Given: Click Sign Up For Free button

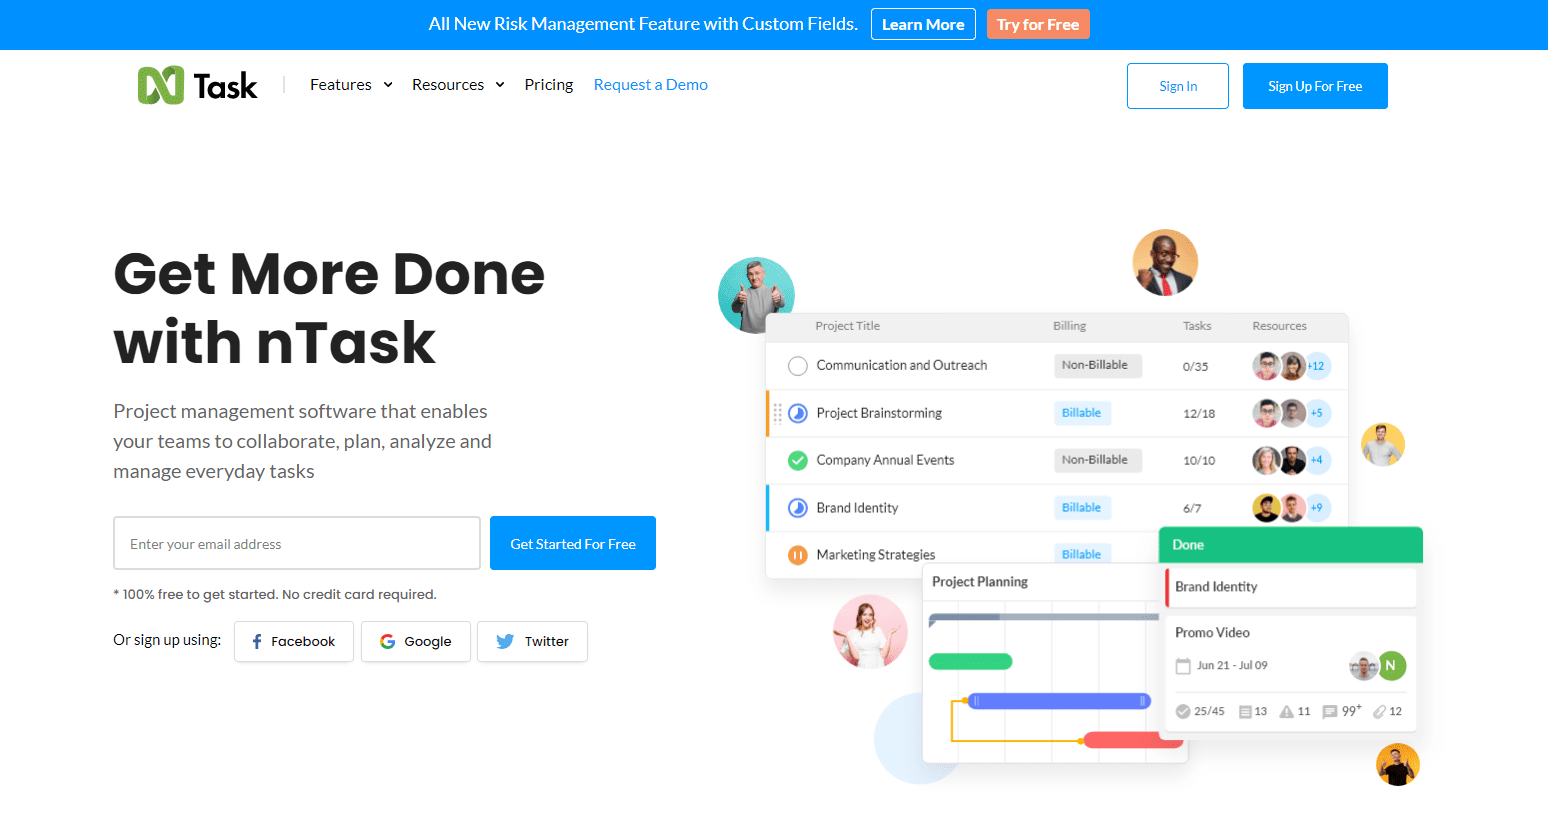Looking at the screenshot, I should pyautogui.click(x=1315, y=86).
